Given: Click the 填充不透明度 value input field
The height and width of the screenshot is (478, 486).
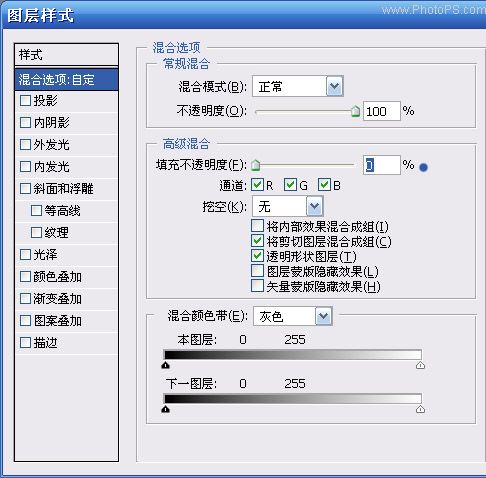Looking at the screenshot, I should pos(381,165).
